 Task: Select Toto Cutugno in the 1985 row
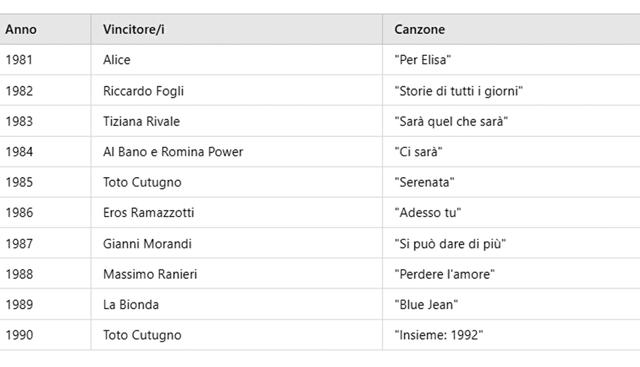tap(237, 182)
